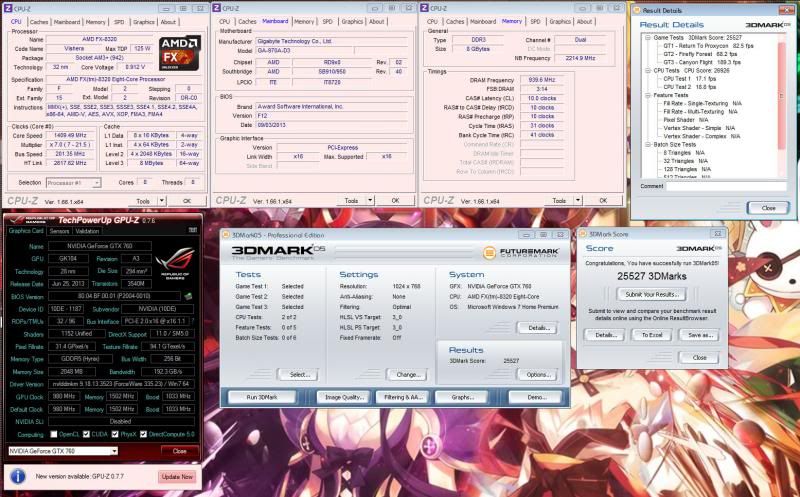Switch to Validation tab in GPU-Z
800x497 pixels.
point(87,231)
